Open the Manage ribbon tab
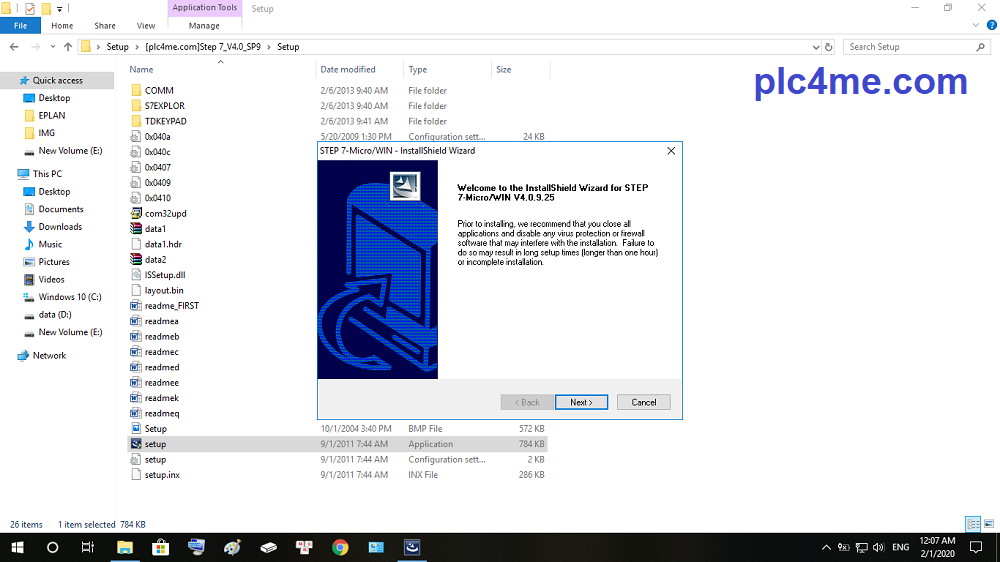Screen dimensions: 1000x562 coord(204,26)
